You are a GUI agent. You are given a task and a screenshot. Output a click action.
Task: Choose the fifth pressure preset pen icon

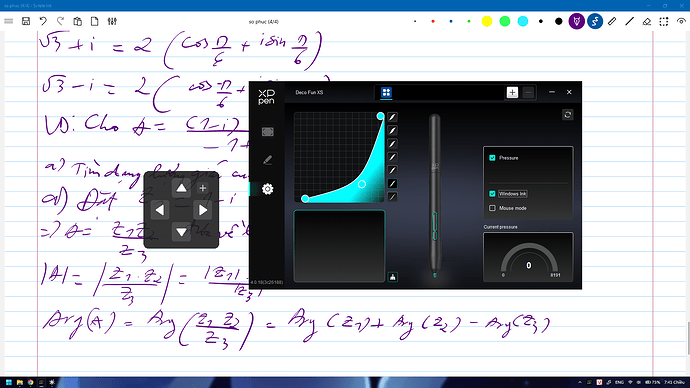[x=393, y=170]
